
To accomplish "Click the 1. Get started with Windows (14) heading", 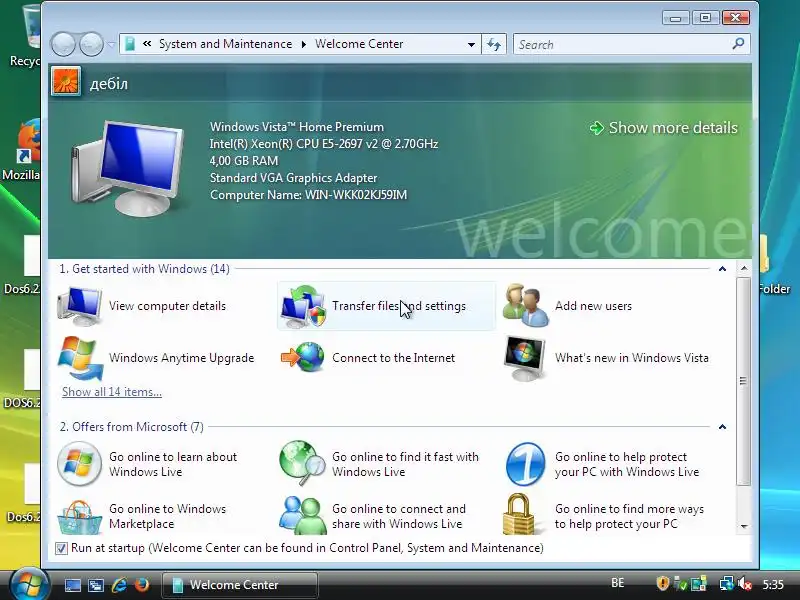I will pyautogui.click(x=144, y=269).
